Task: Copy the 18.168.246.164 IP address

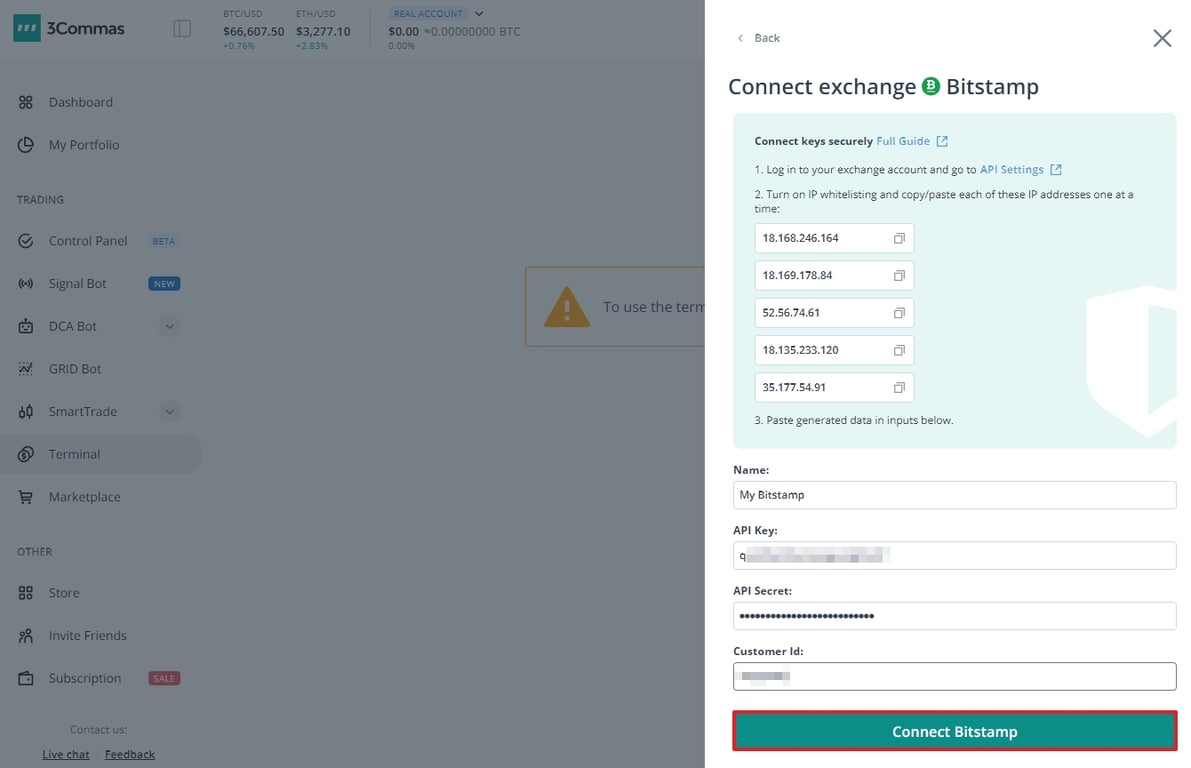Action: point(899,238)
